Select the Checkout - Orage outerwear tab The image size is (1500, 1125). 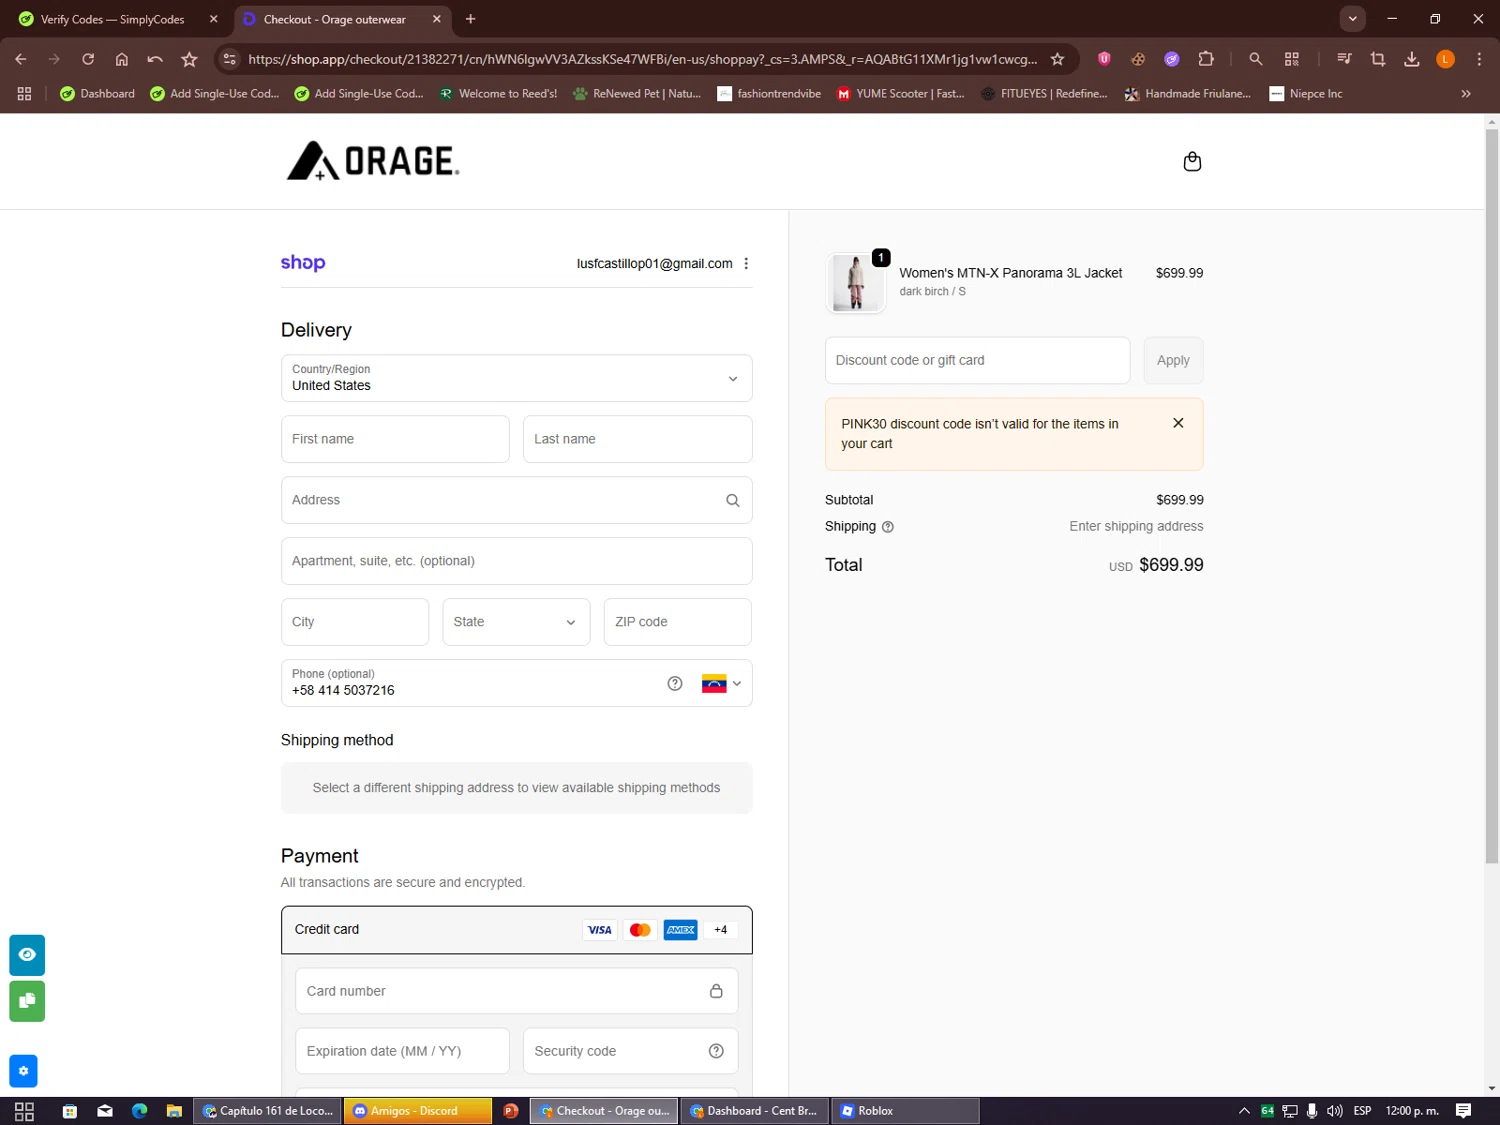coord(342,19)
